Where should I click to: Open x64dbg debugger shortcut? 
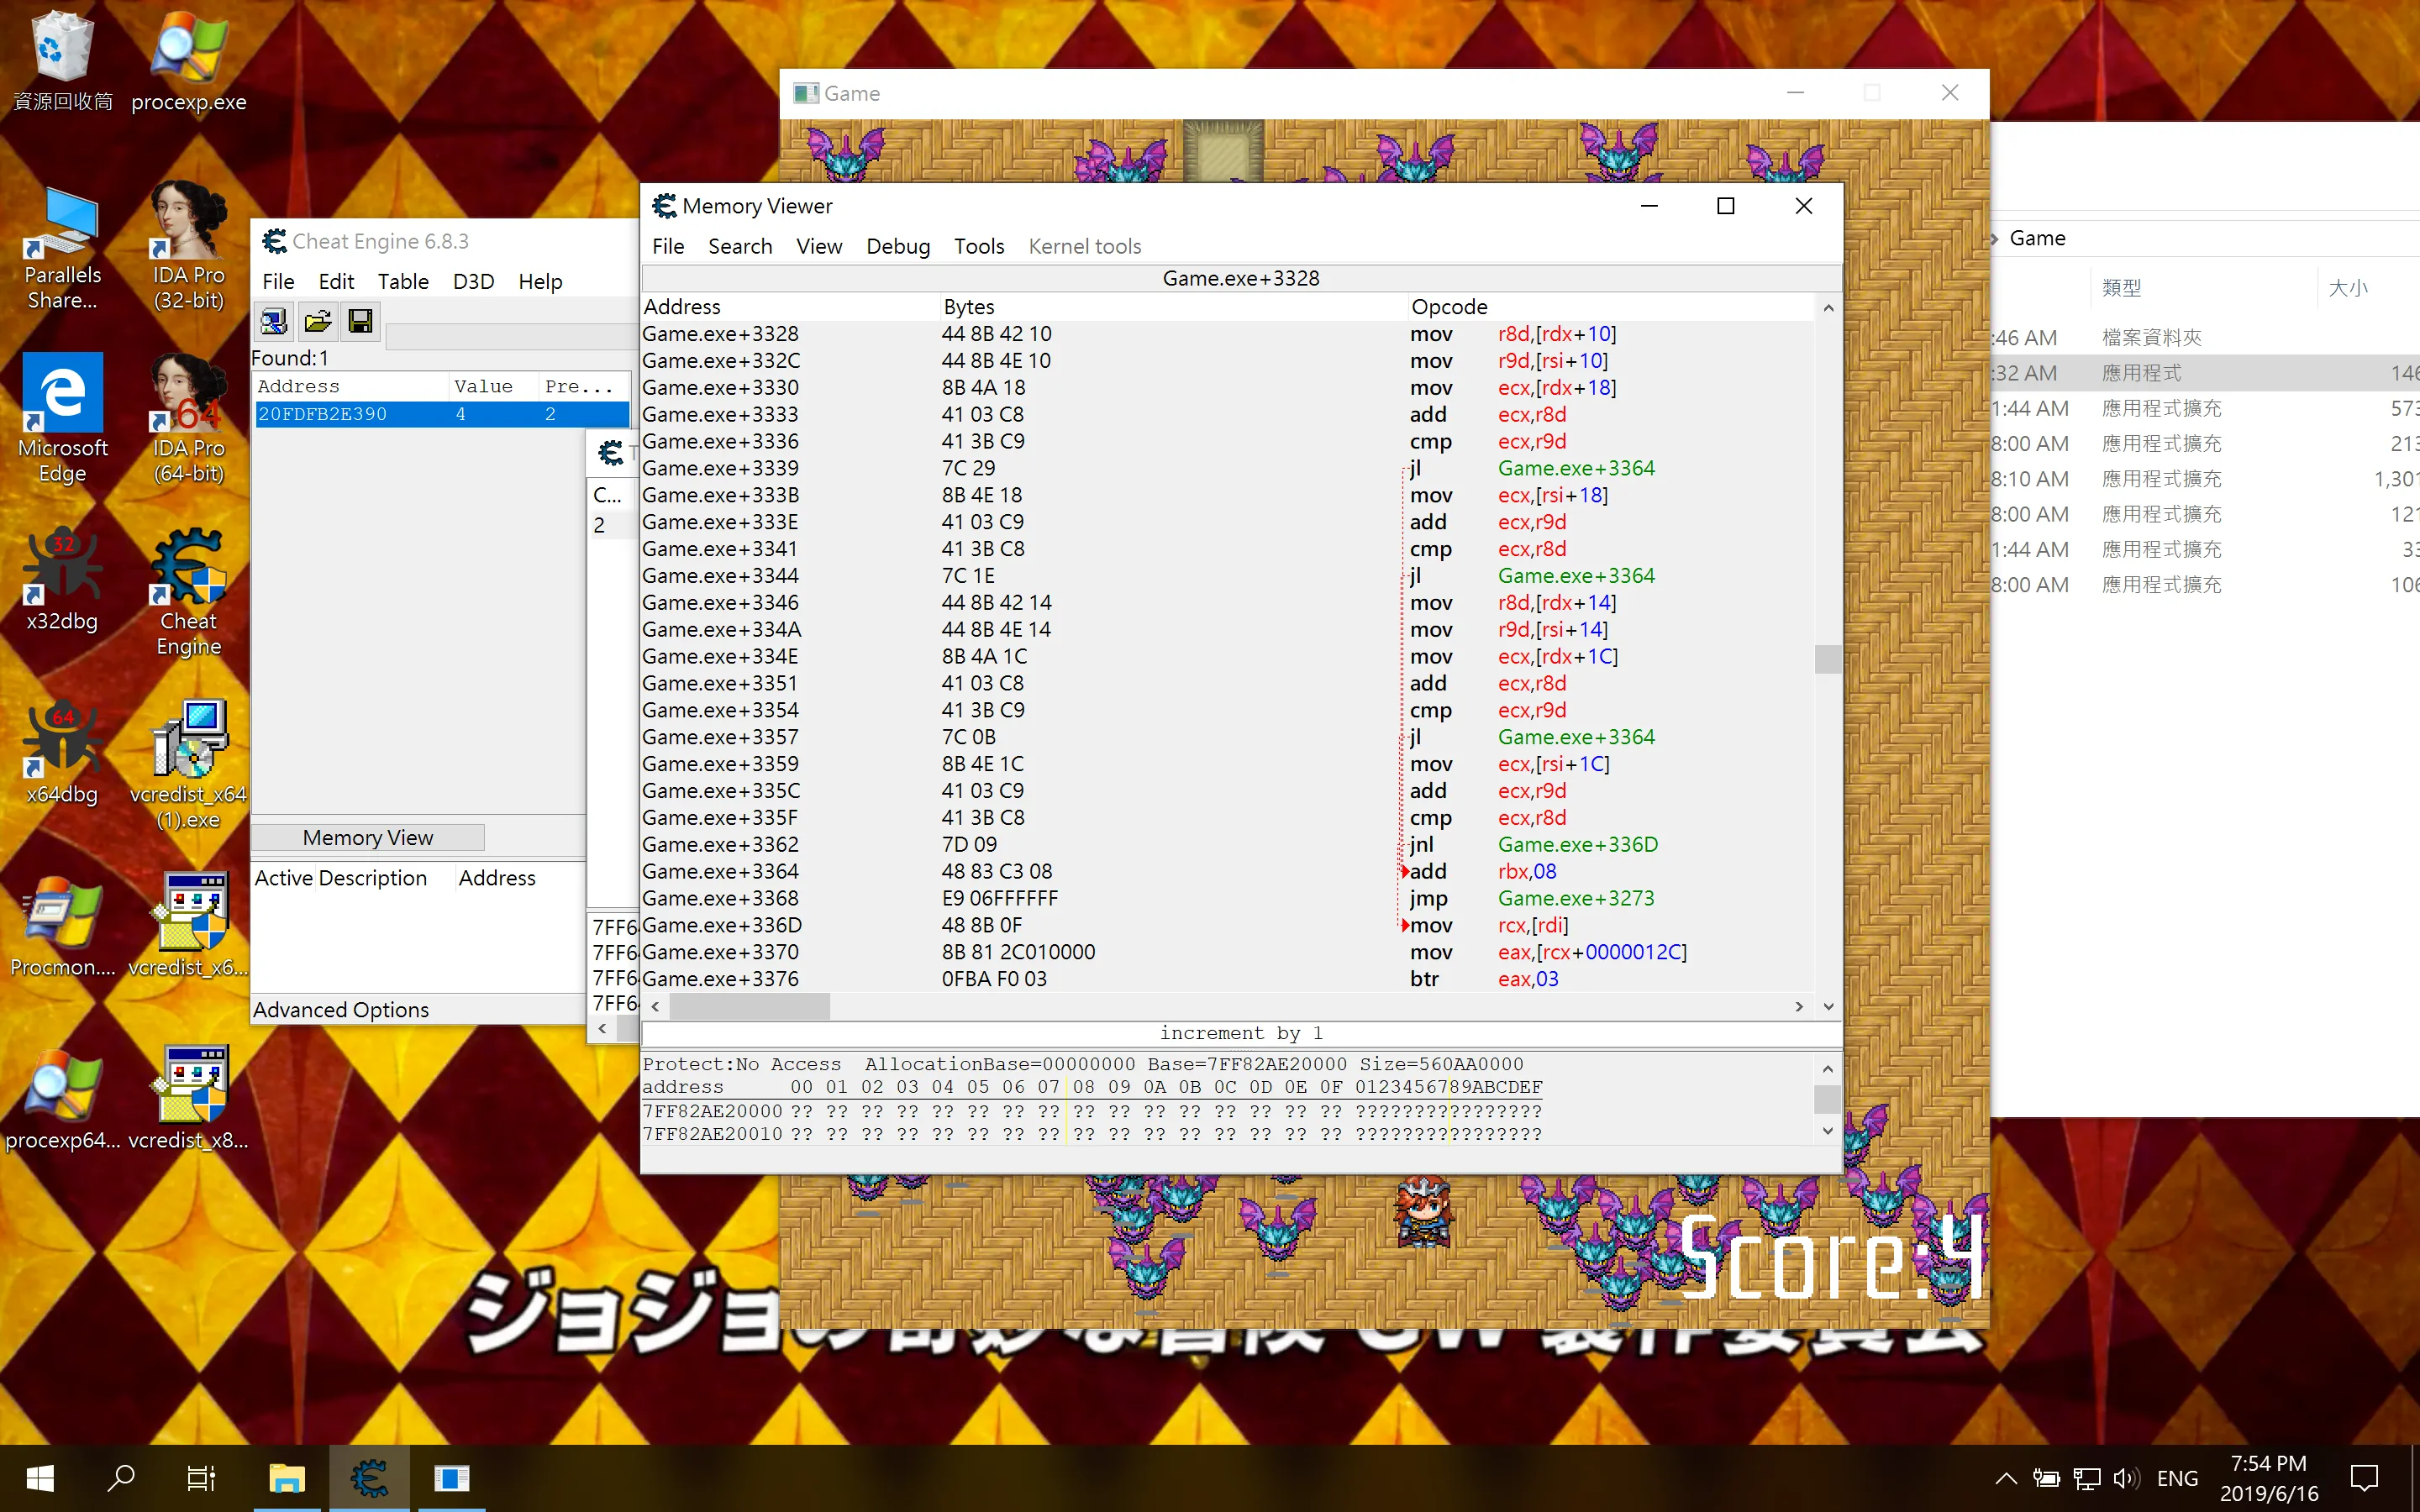pyautogui.click(x=62, y=752)
